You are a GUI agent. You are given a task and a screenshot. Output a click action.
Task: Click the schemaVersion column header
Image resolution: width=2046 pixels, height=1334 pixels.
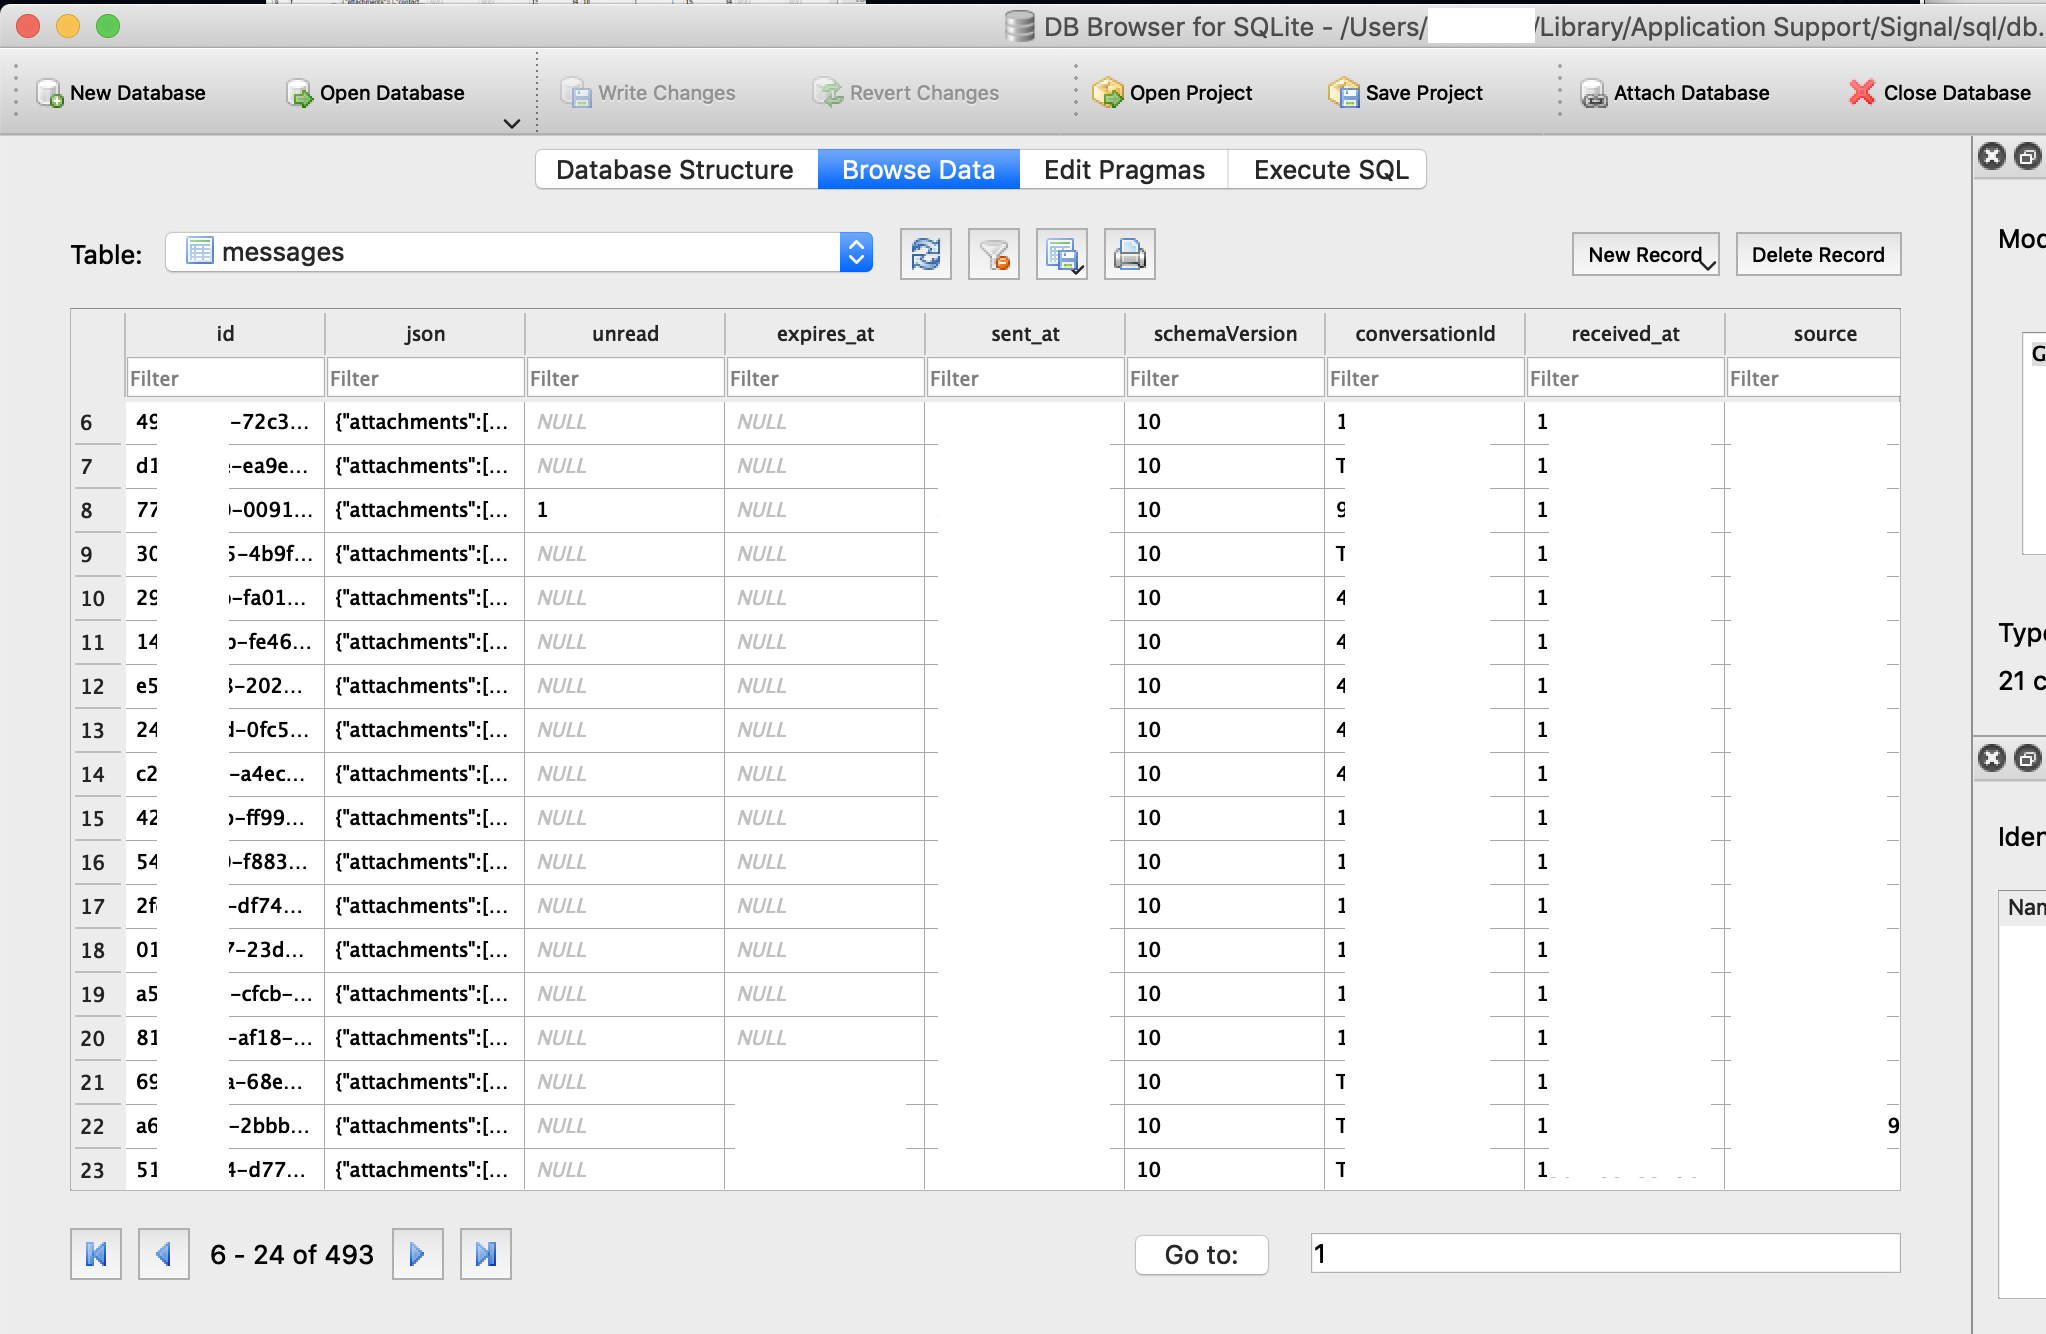click(1225, 334)
